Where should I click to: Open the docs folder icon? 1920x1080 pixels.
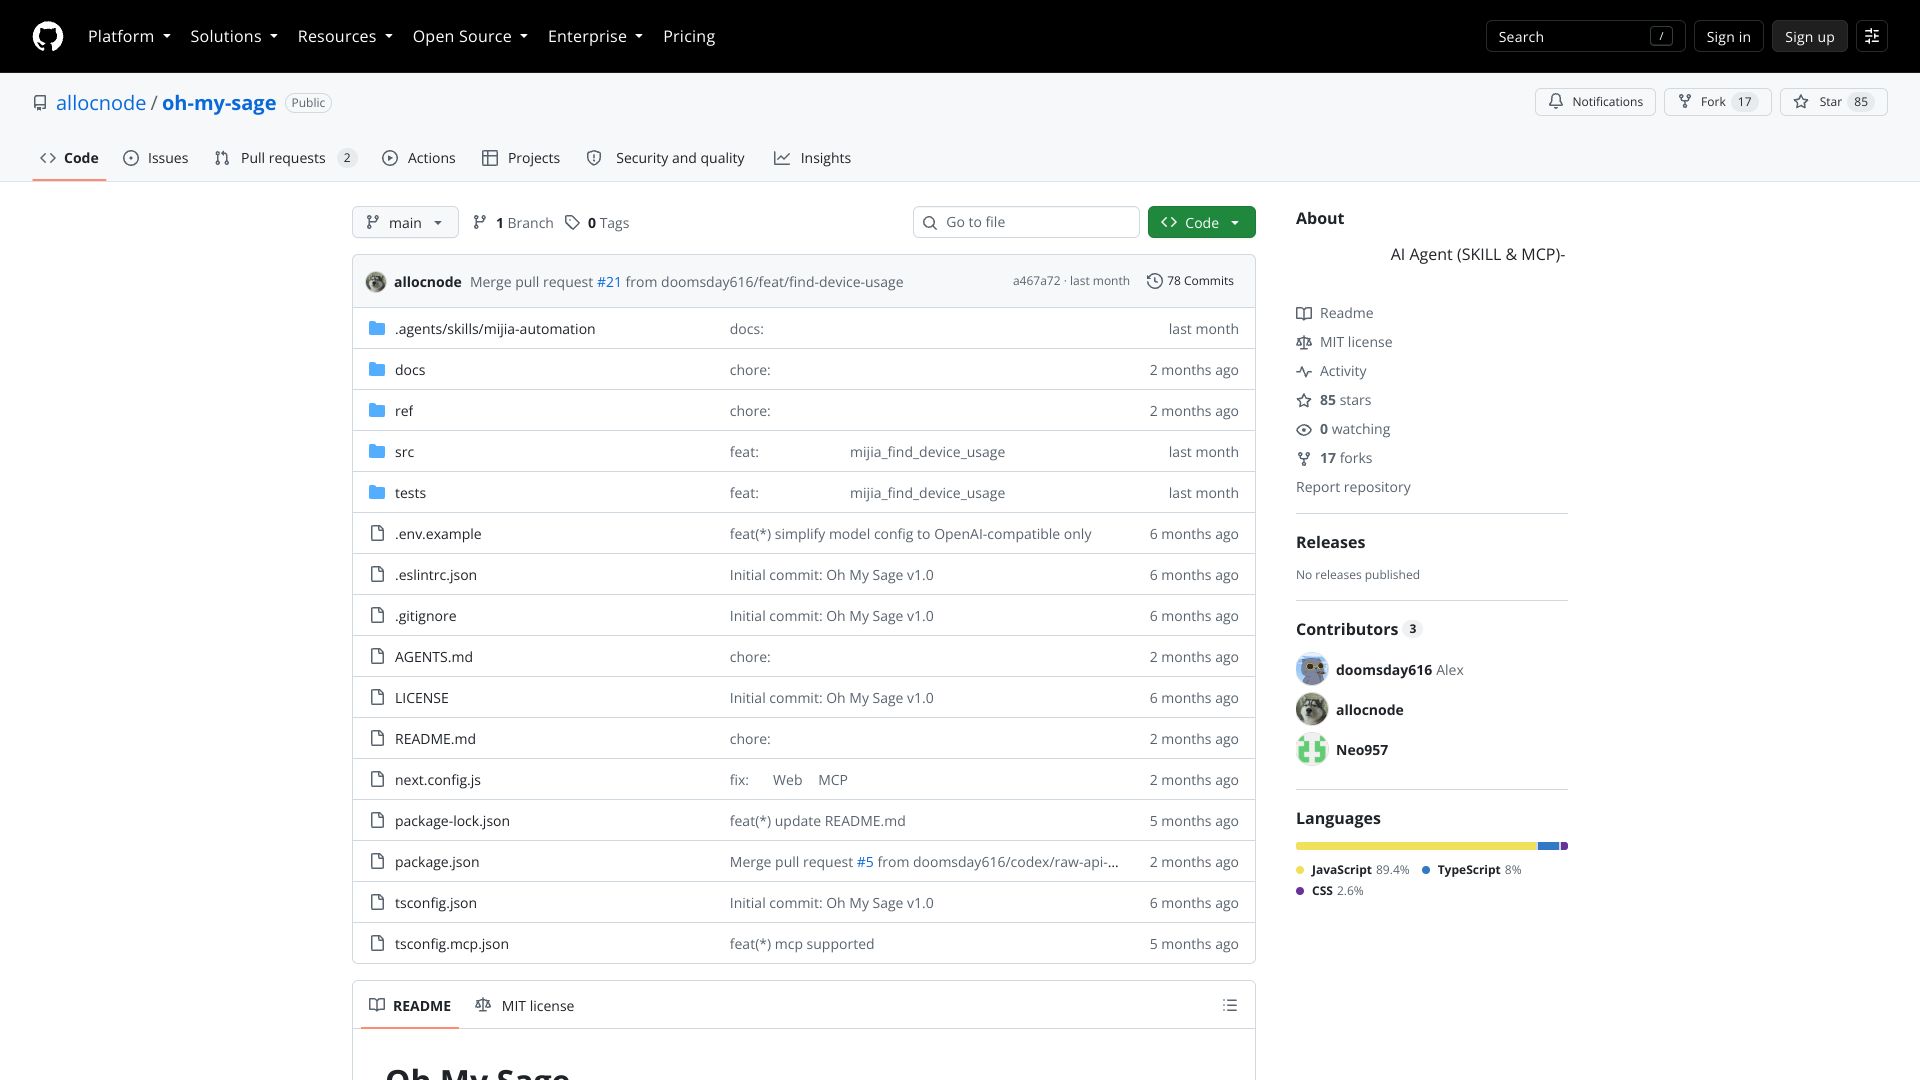click(x=377, y=370)
